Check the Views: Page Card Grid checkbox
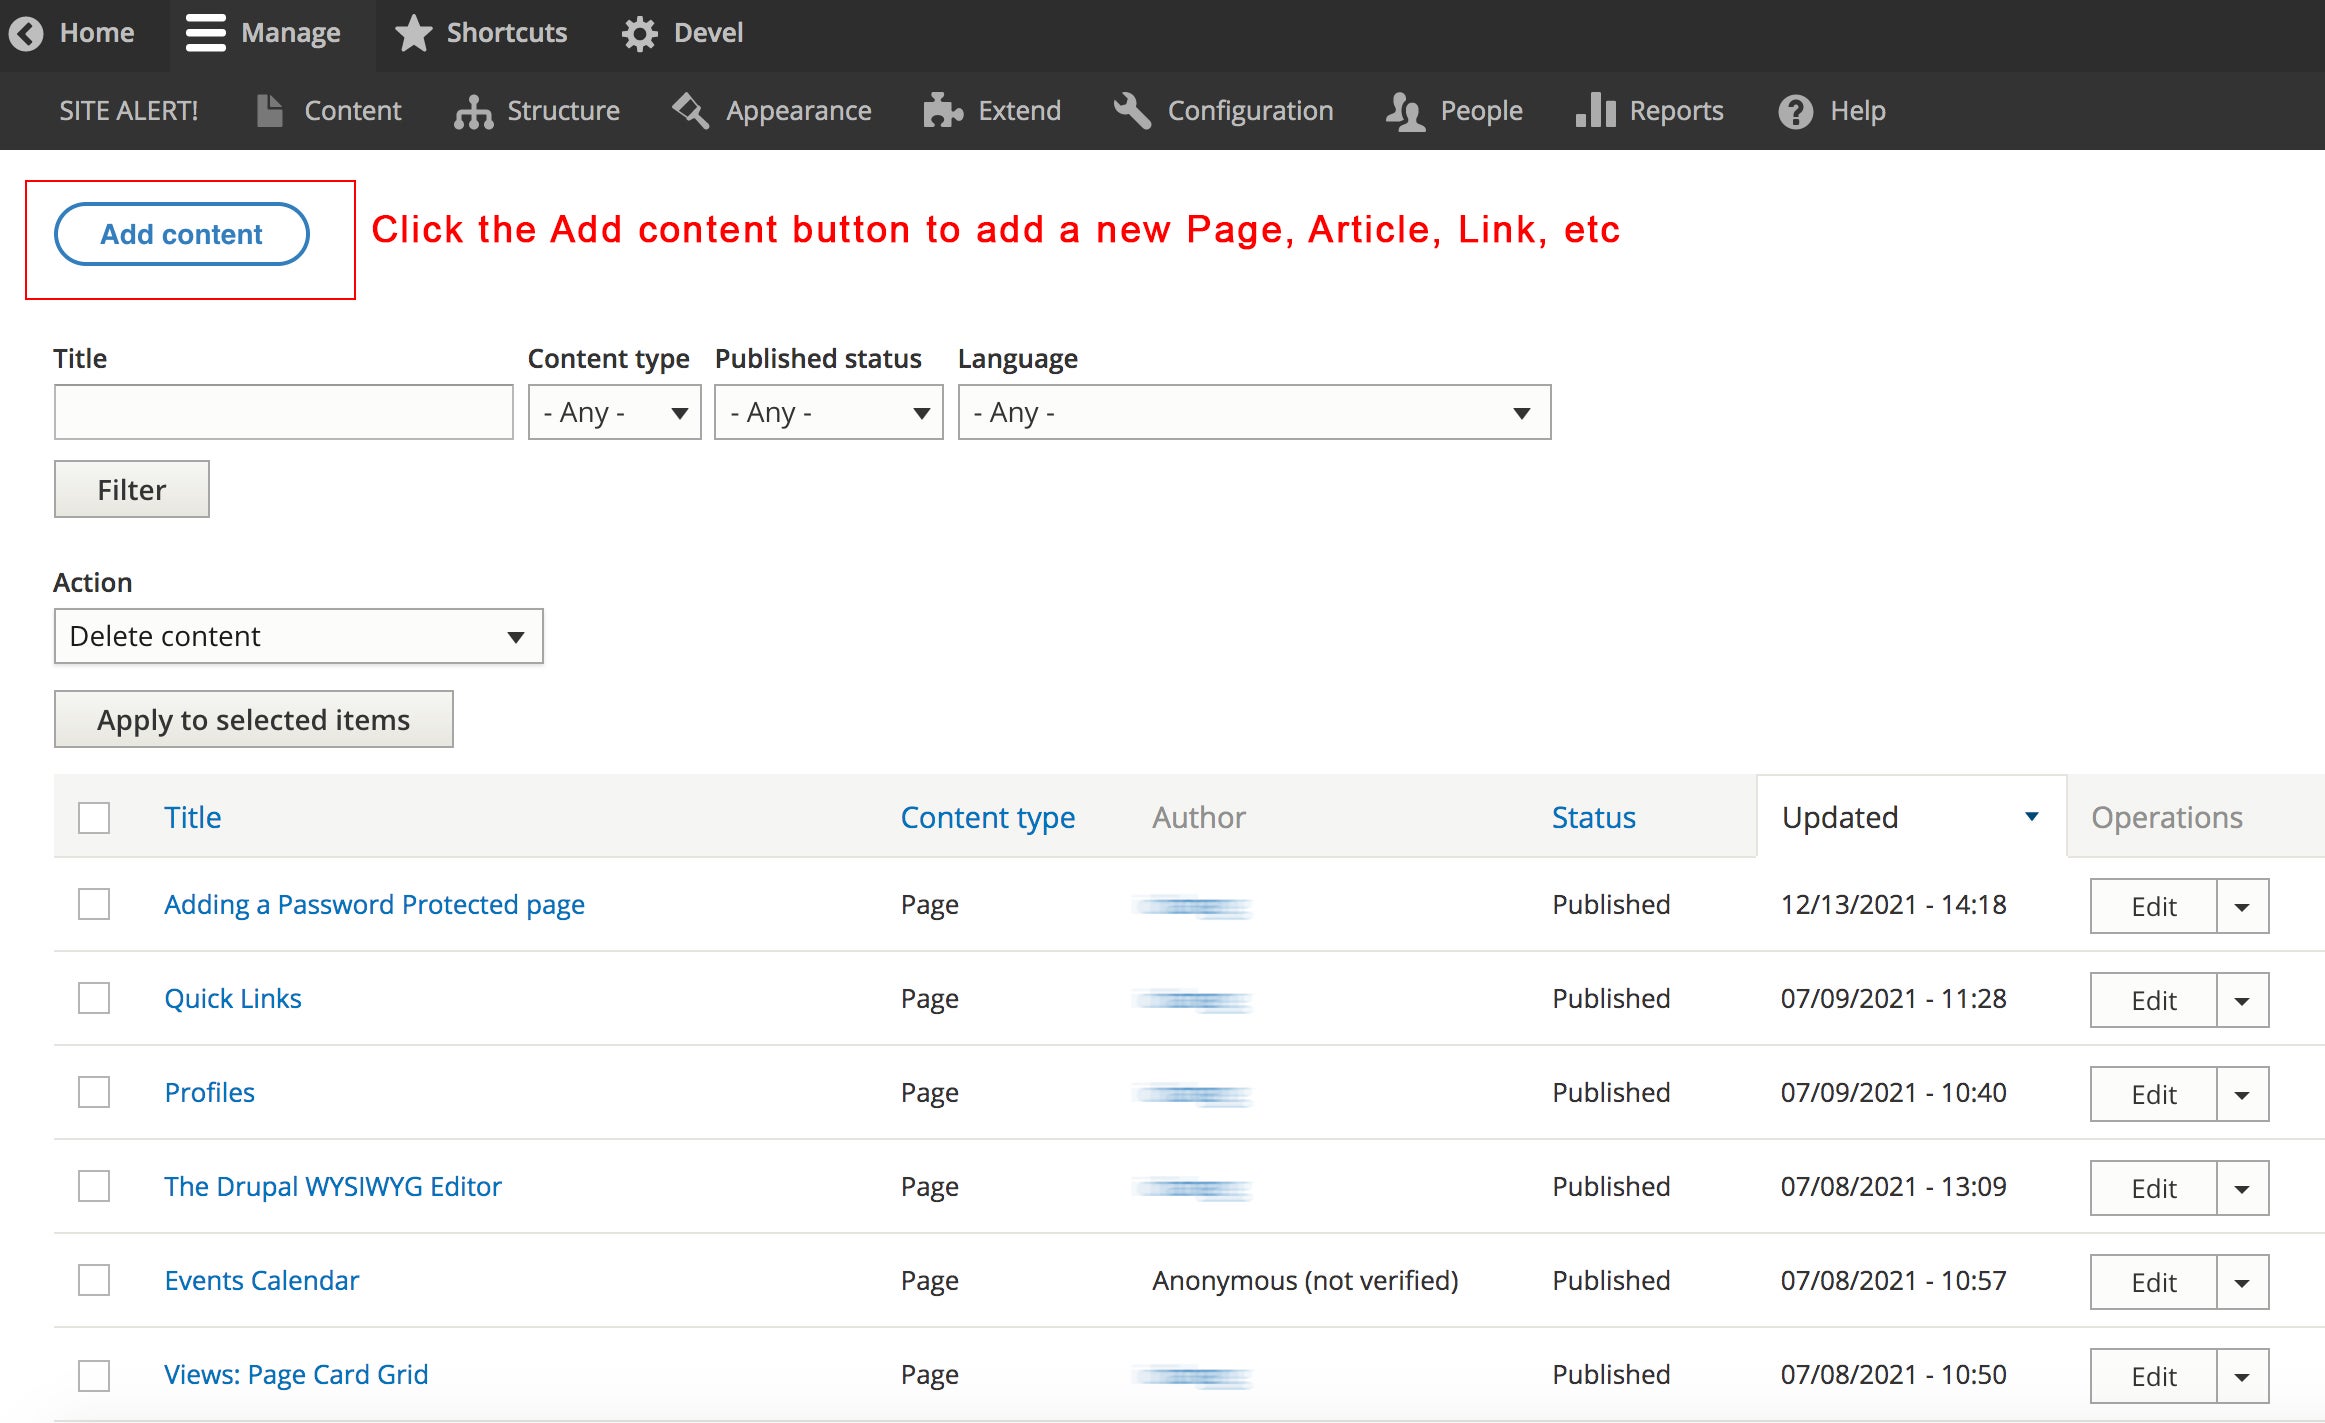Image resolution: width=2325 pixels, height=1423 pixels. click(94, 1375)
